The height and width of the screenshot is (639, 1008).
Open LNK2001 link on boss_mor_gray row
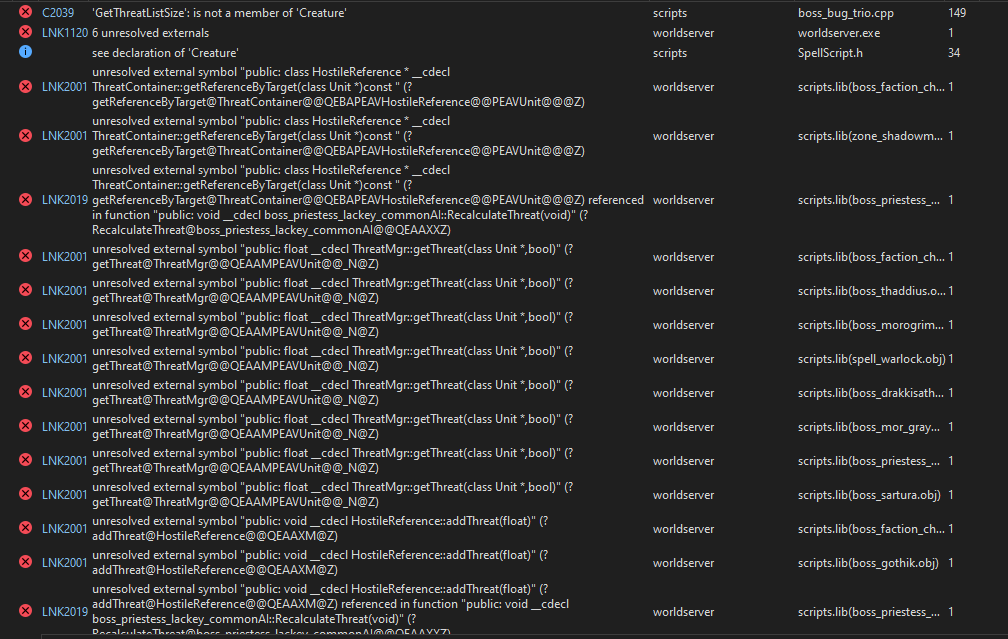coord(65,427)
